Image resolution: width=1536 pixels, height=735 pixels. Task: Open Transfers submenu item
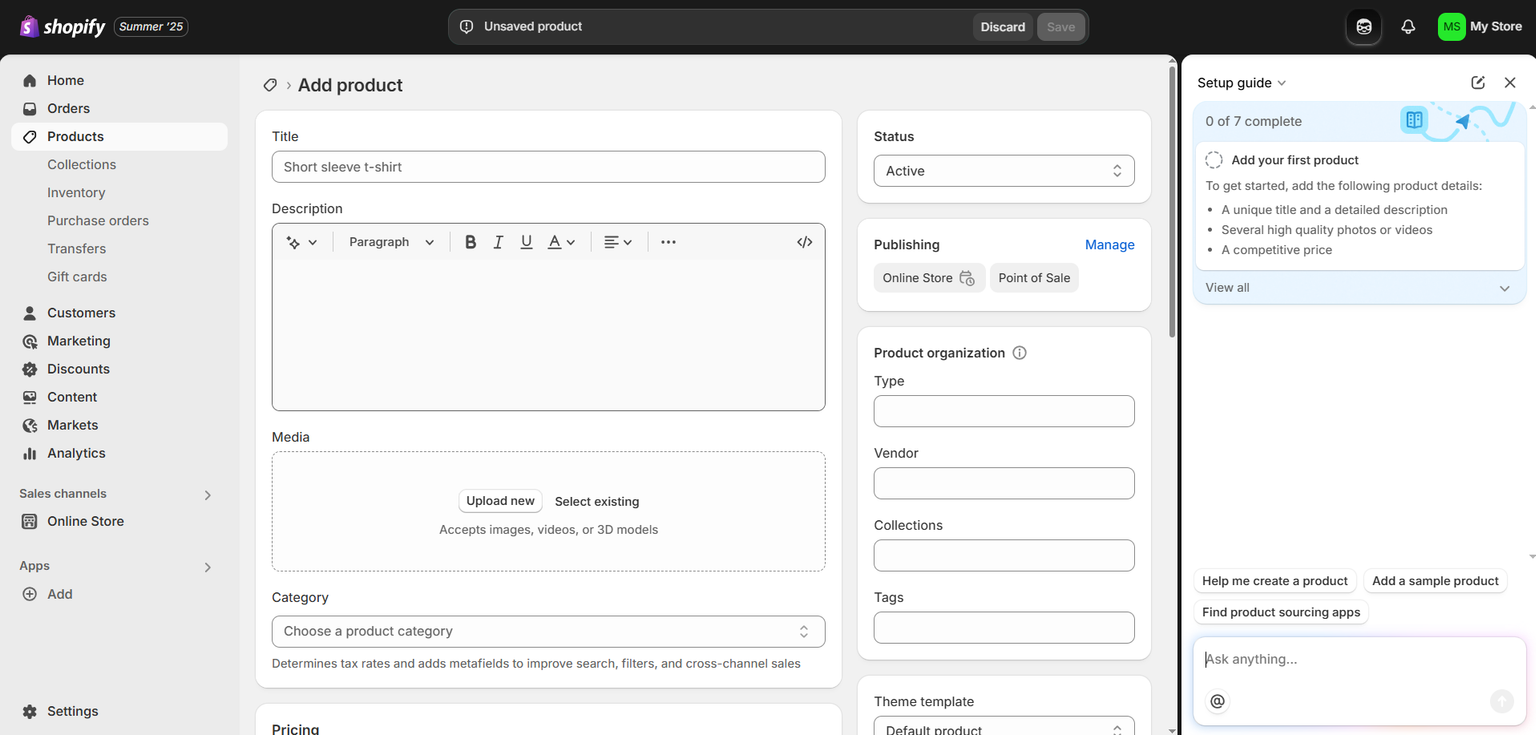click(76, 249)
